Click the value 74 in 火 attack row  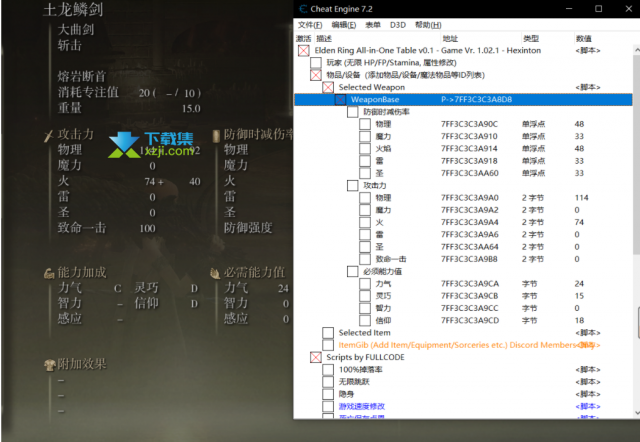579,222
